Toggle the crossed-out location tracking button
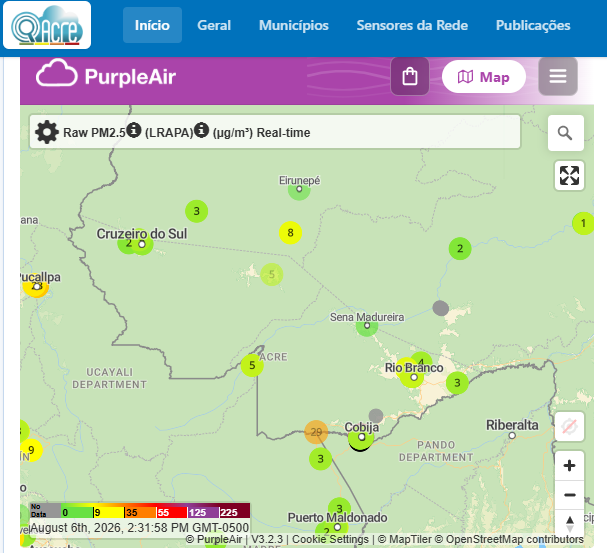 569,426
